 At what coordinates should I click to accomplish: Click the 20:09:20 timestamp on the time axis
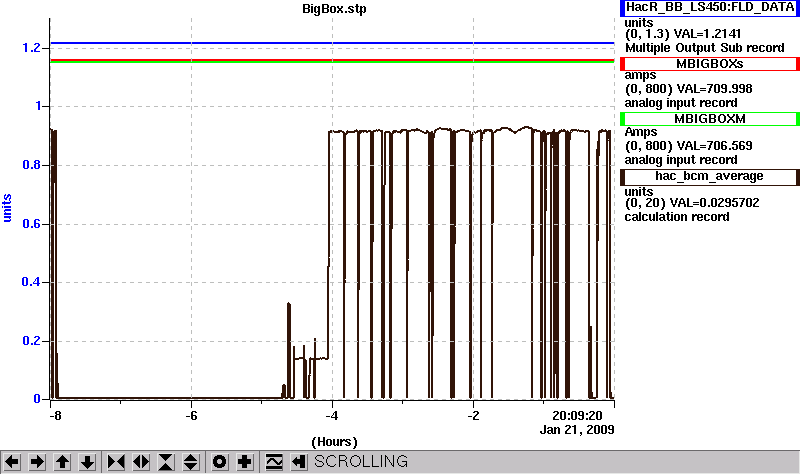point(577,415)
